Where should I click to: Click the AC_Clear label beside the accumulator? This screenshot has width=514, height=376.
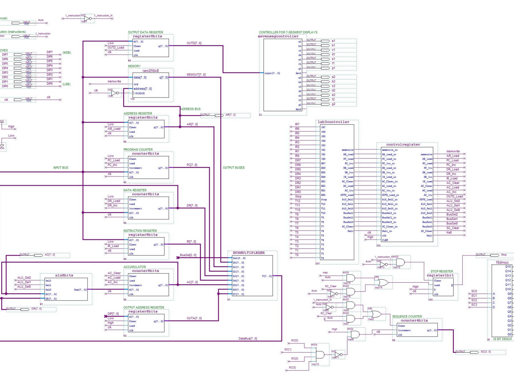tap(114, 273)
